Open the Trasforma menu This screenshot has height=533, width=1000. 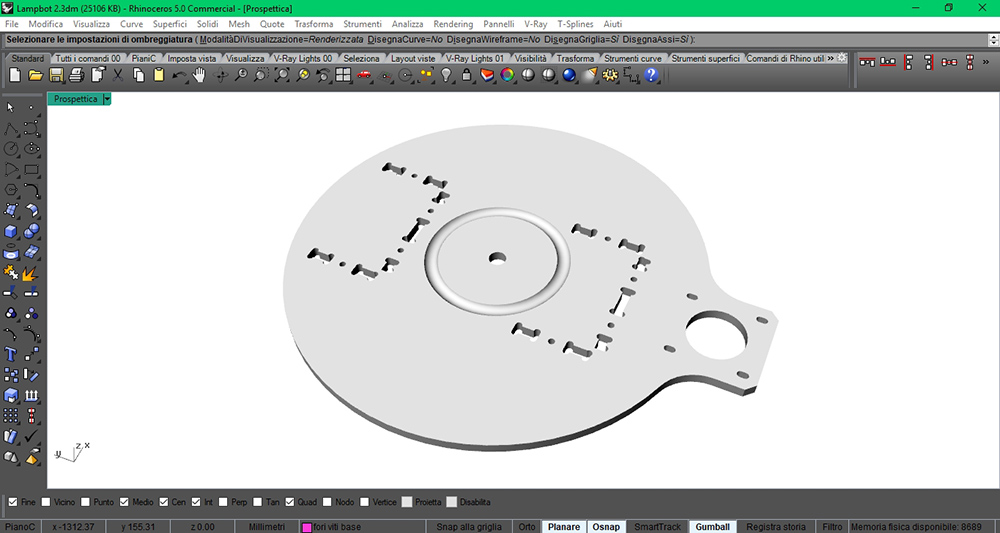click(314, 24)
